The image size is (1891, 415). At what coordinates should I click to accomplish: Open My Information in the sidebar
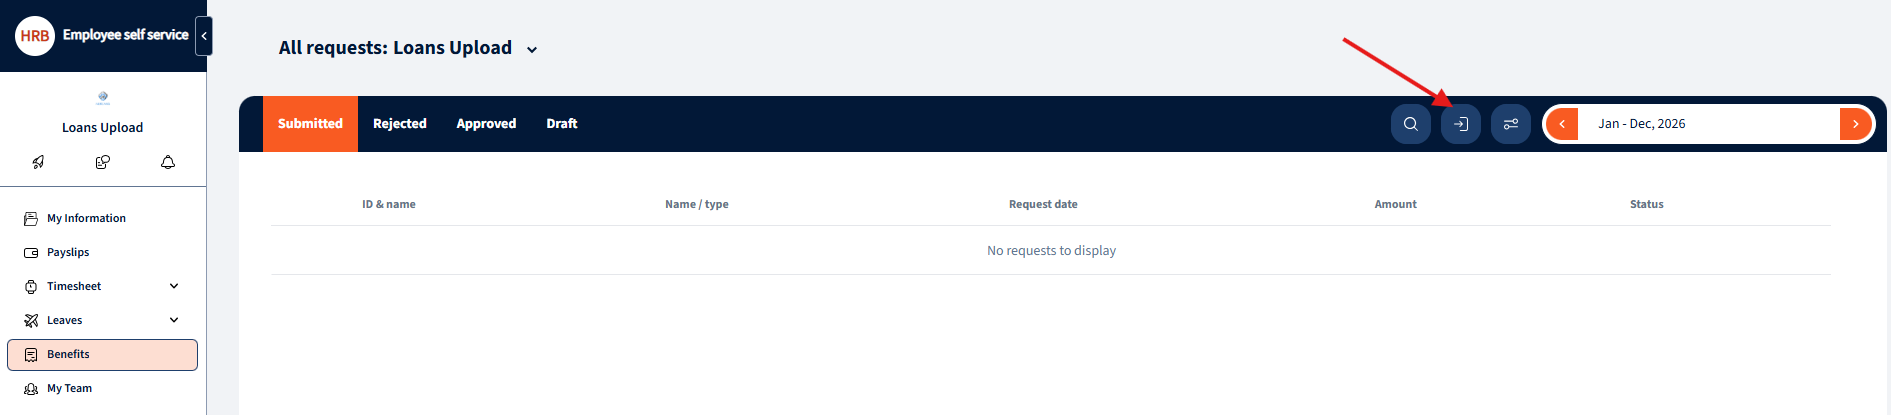click(x=86, y=218)
